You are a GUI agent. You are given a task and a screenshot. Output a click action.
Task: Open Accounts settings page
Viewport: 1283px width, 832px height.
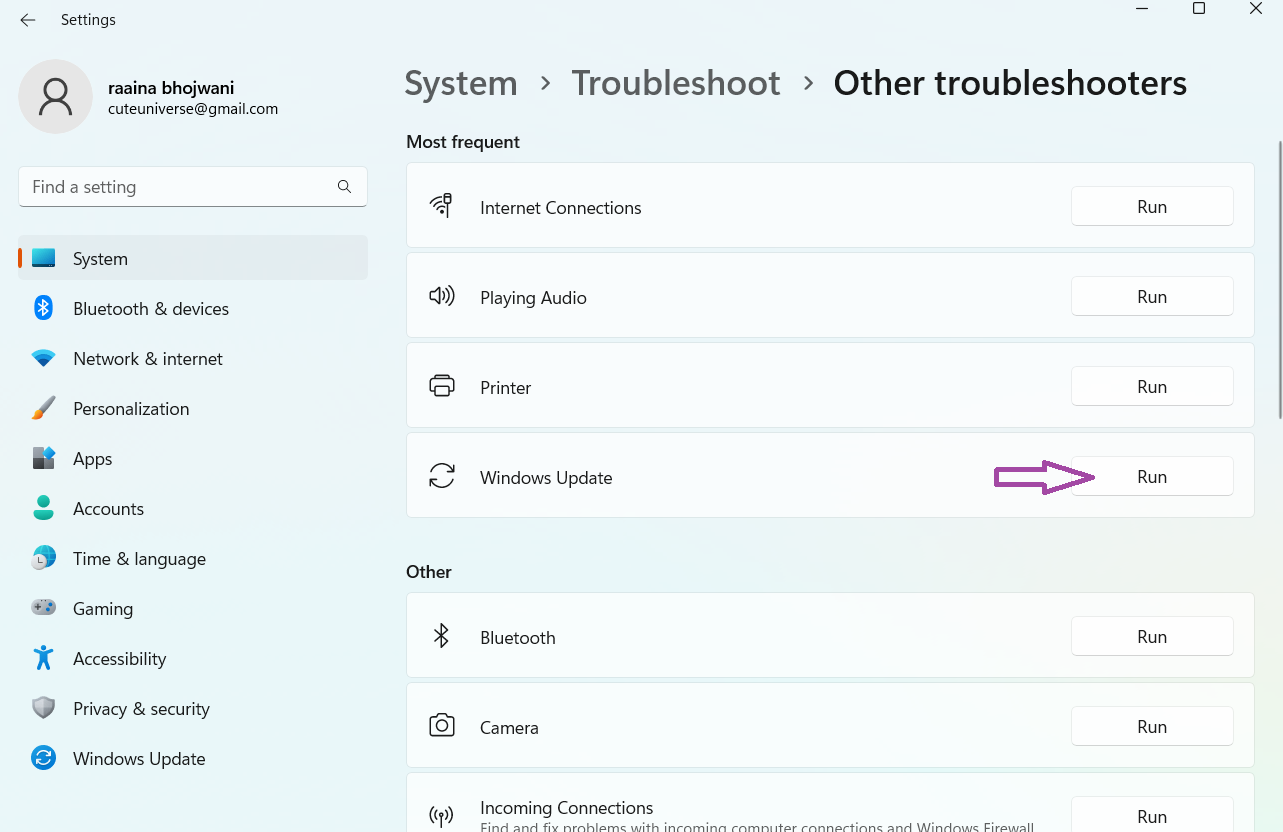point(108,509)
